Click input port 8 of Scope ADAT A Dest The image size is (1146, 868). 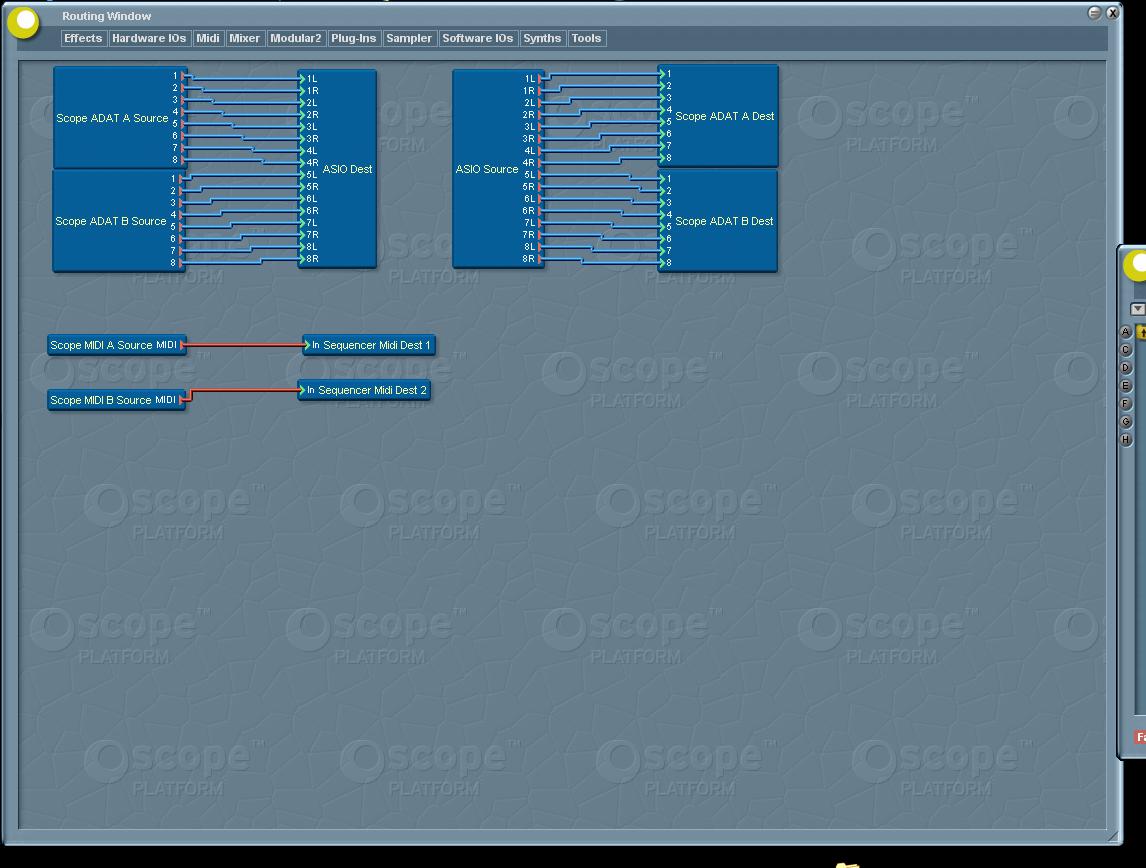click(663, 158)
